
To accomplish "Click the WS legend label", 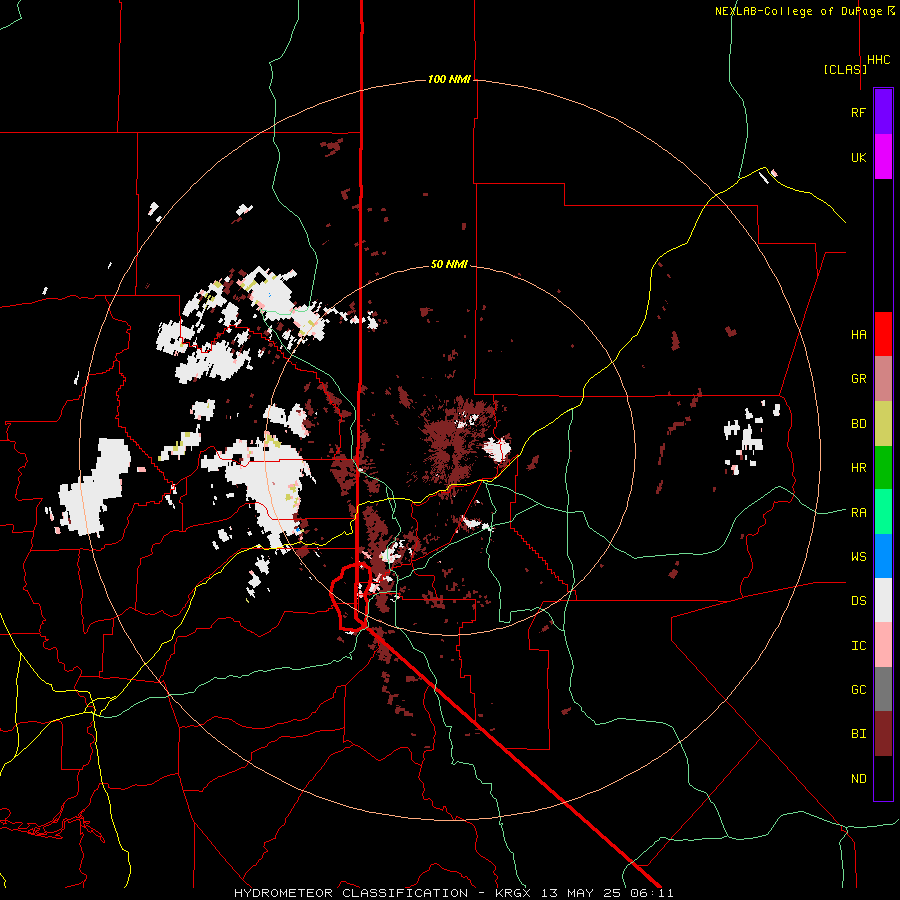I will point(858,556).
